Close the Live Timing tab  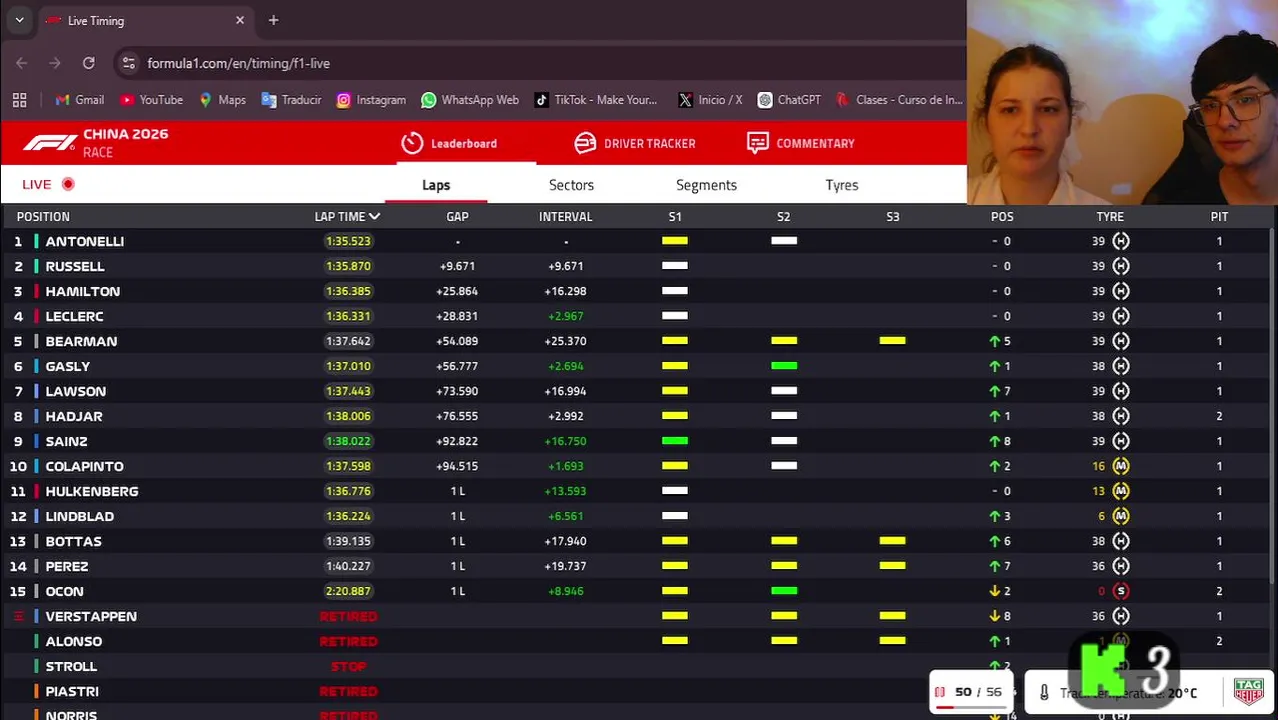pos(240,20)
